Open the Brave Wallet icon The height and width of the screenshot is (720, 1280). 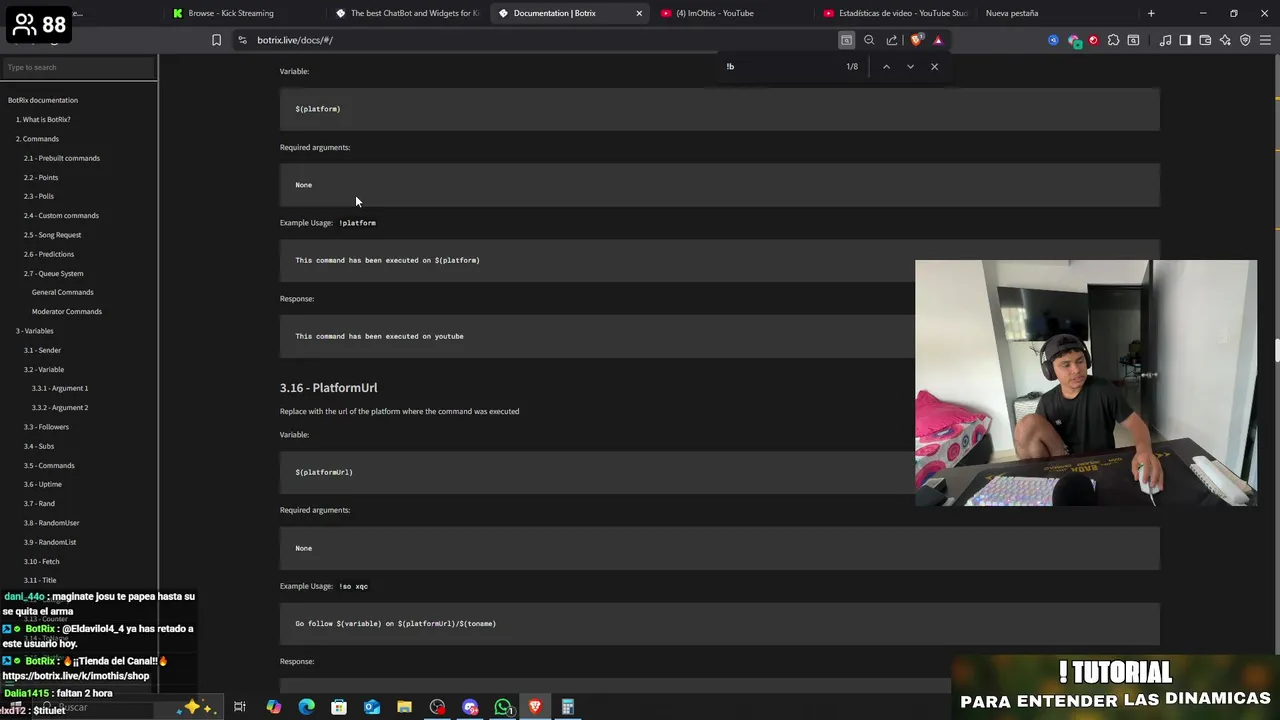pos(1205,40)
